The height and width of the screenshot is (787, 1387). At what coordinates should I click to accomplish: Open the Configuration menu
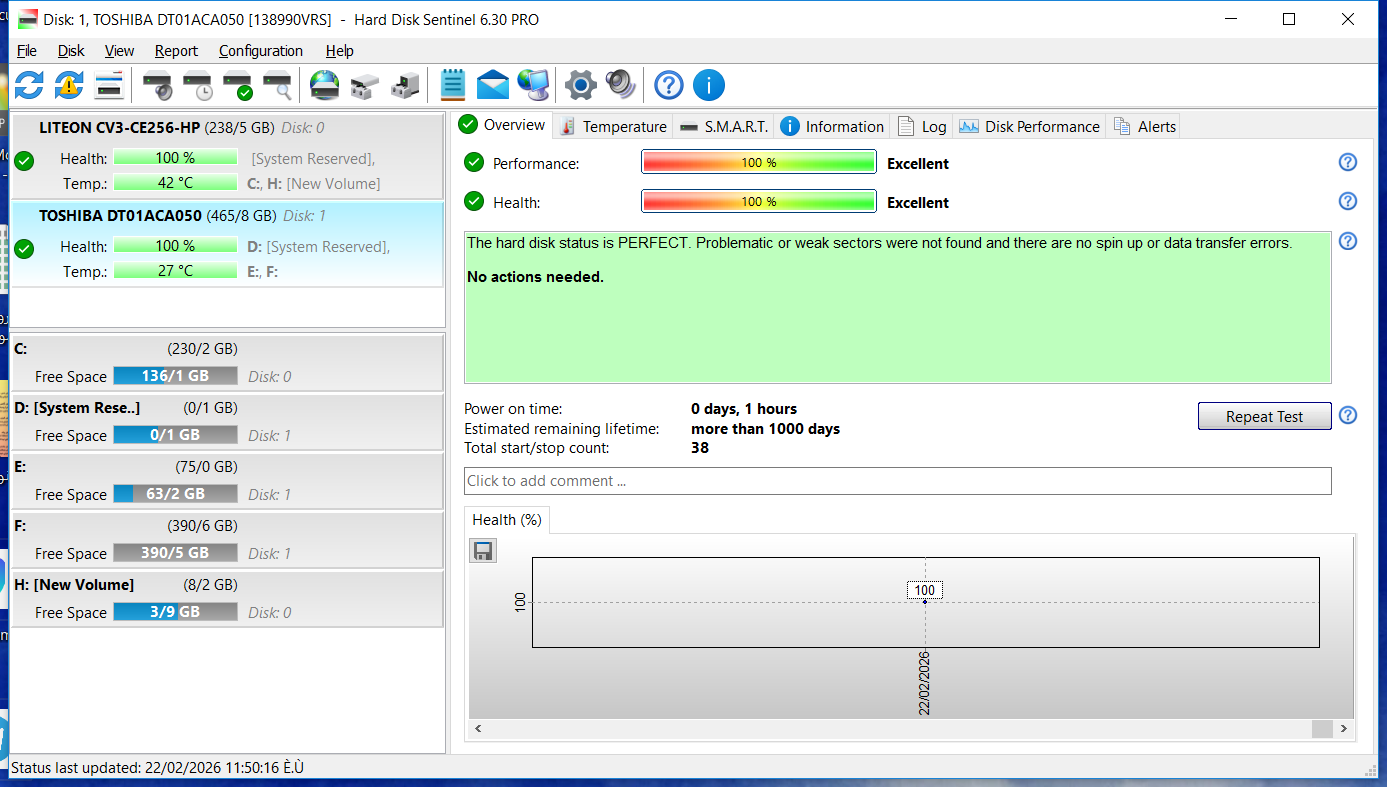pos(260,51)
